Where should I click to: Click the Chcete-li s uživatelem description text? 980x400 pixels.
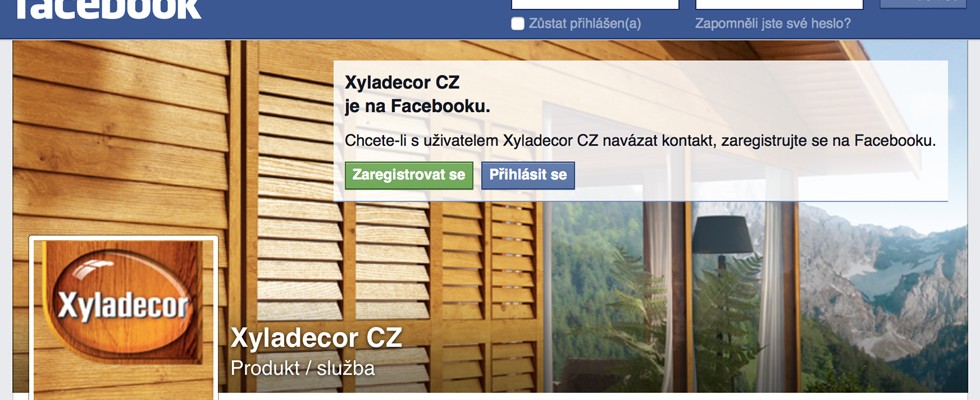click(641, 141)
